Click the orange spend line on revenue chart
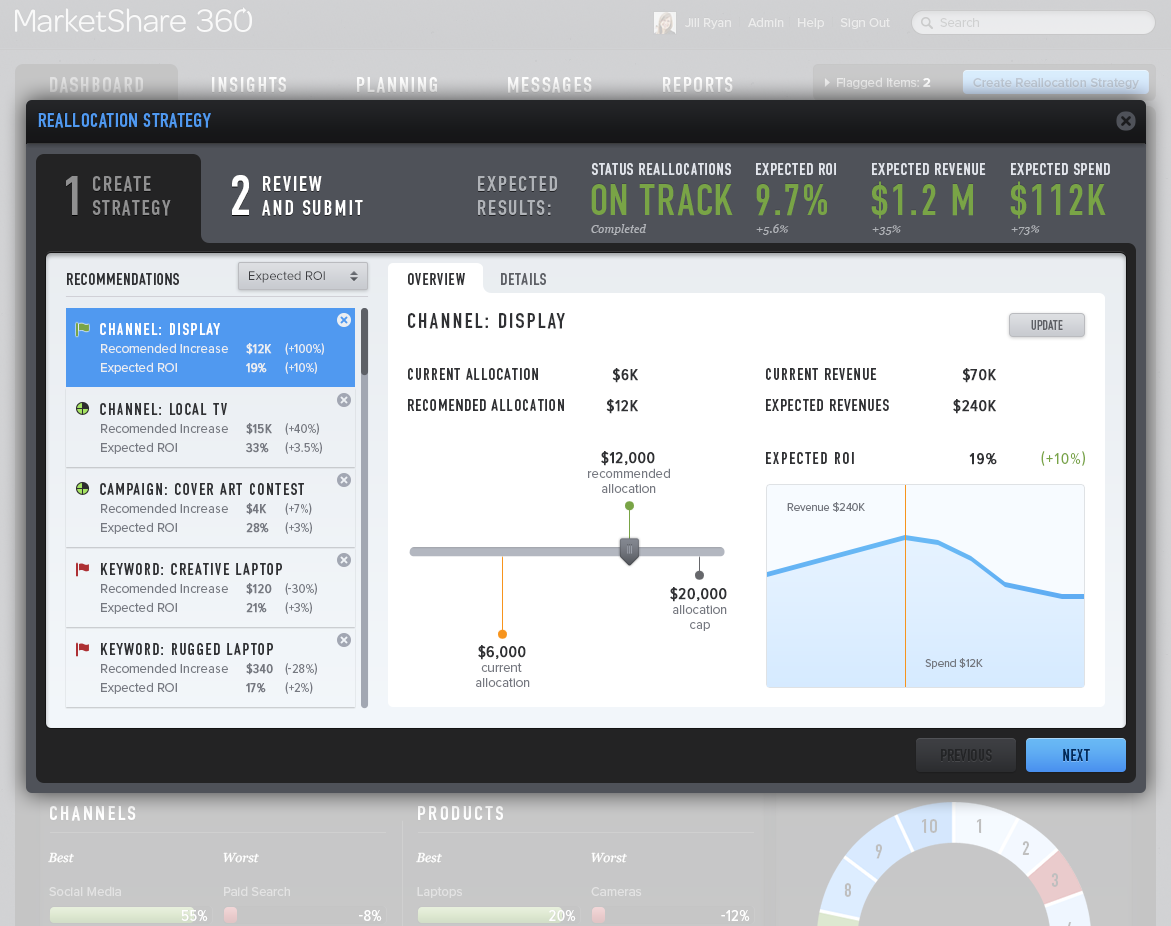 905,586
